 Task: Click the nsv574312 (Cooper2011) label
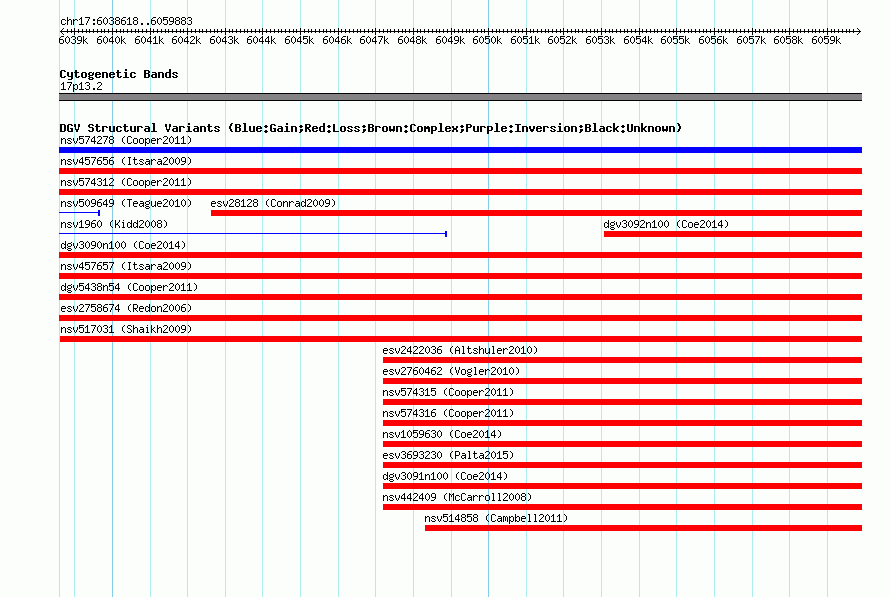pyautogui.click(x=126, y=182)
